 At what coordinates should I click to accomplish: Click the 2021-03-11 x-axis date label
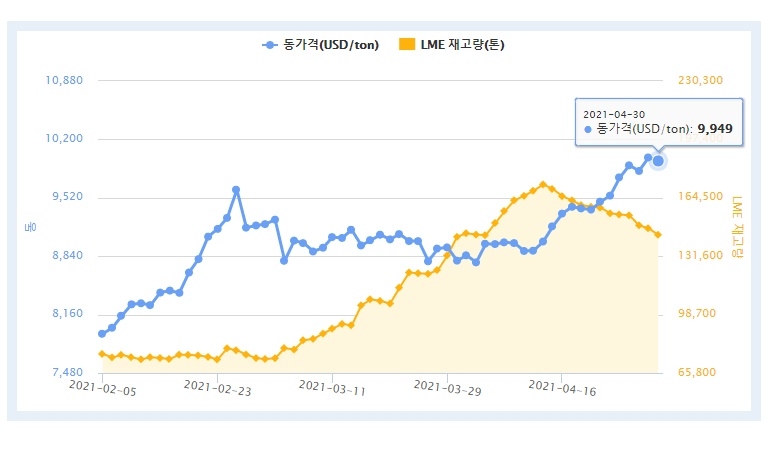(x=334, y=385)
